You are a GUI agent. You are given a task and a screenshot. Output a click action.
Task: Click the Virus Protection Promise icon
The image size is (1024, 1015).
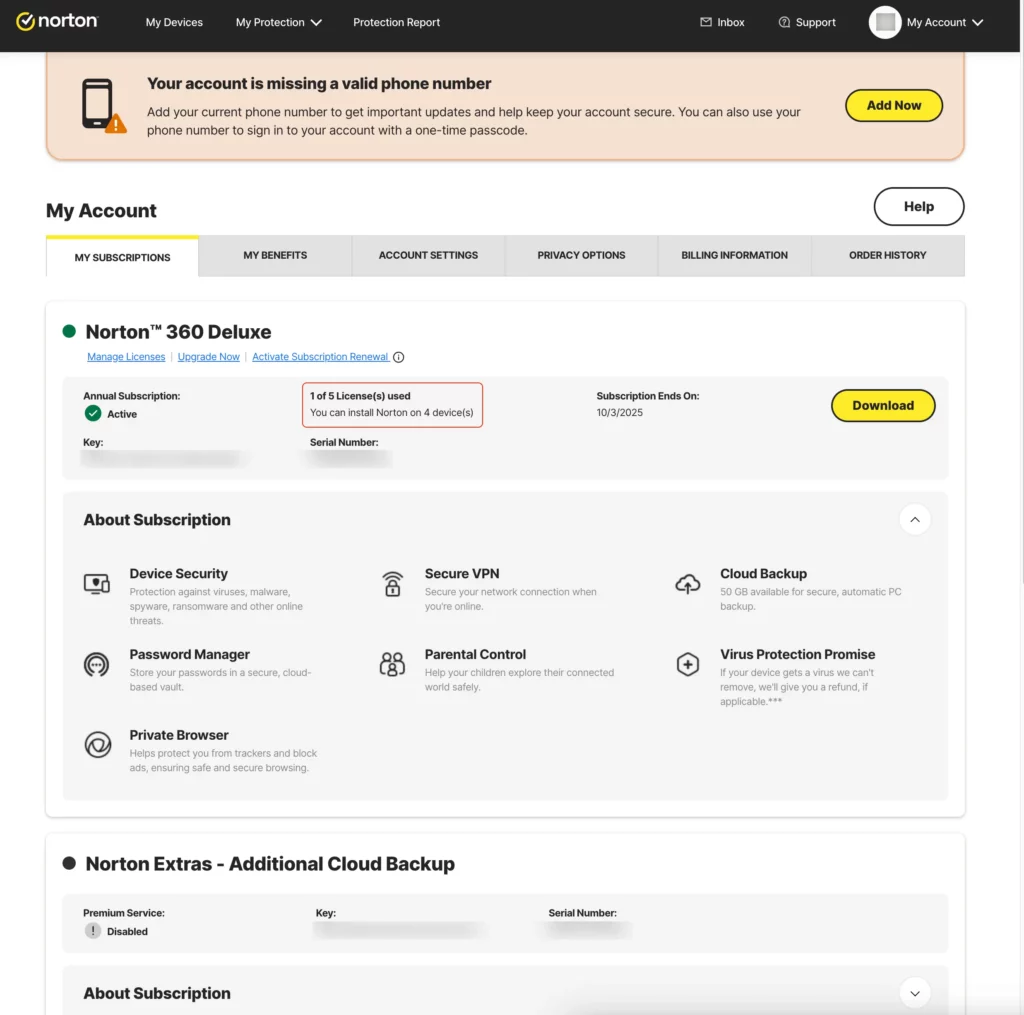coord(688,664)
